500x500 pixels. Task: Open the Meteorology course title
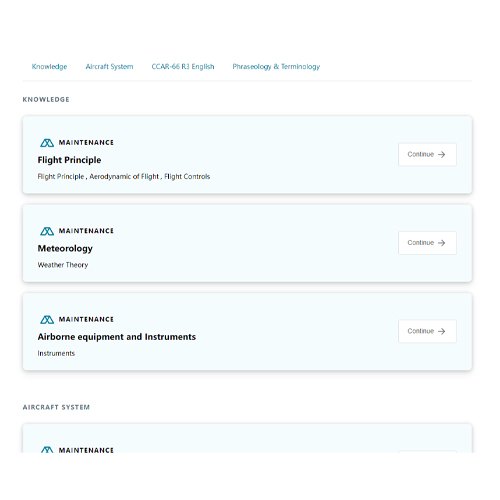pos(65,249)
